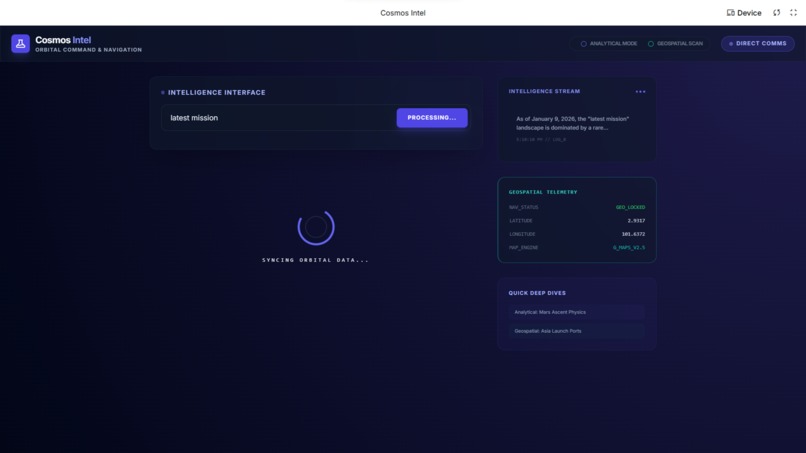Click the orbital sync loading spinner

coord(316,227)
